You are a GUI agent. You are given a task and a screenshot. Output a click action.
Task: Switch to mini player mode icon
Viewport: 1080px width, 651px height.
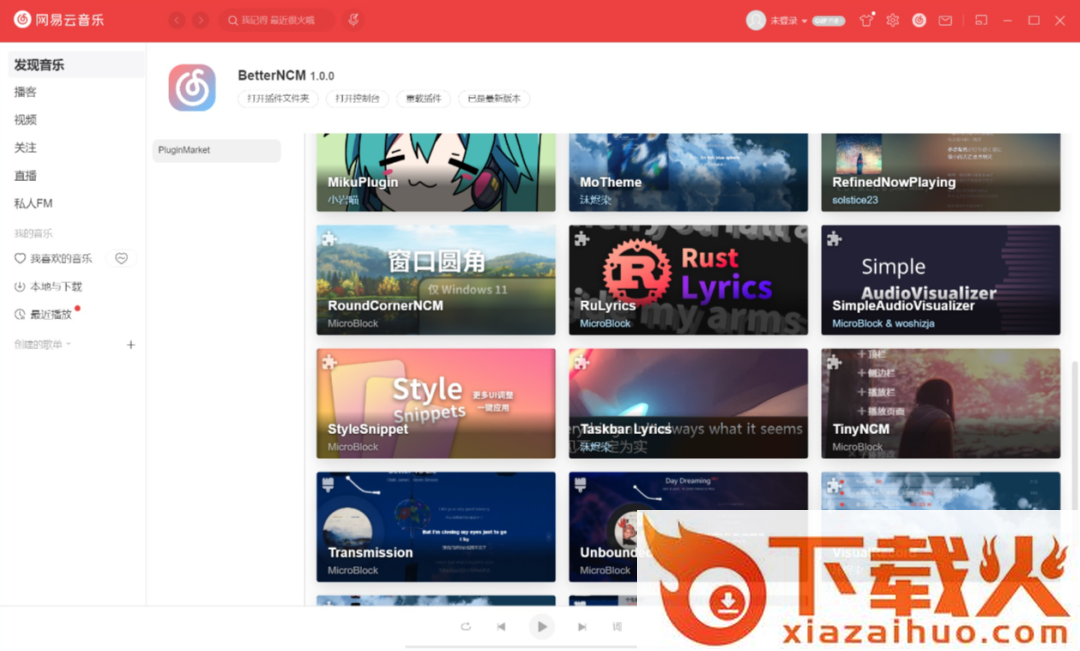(982, 21)
